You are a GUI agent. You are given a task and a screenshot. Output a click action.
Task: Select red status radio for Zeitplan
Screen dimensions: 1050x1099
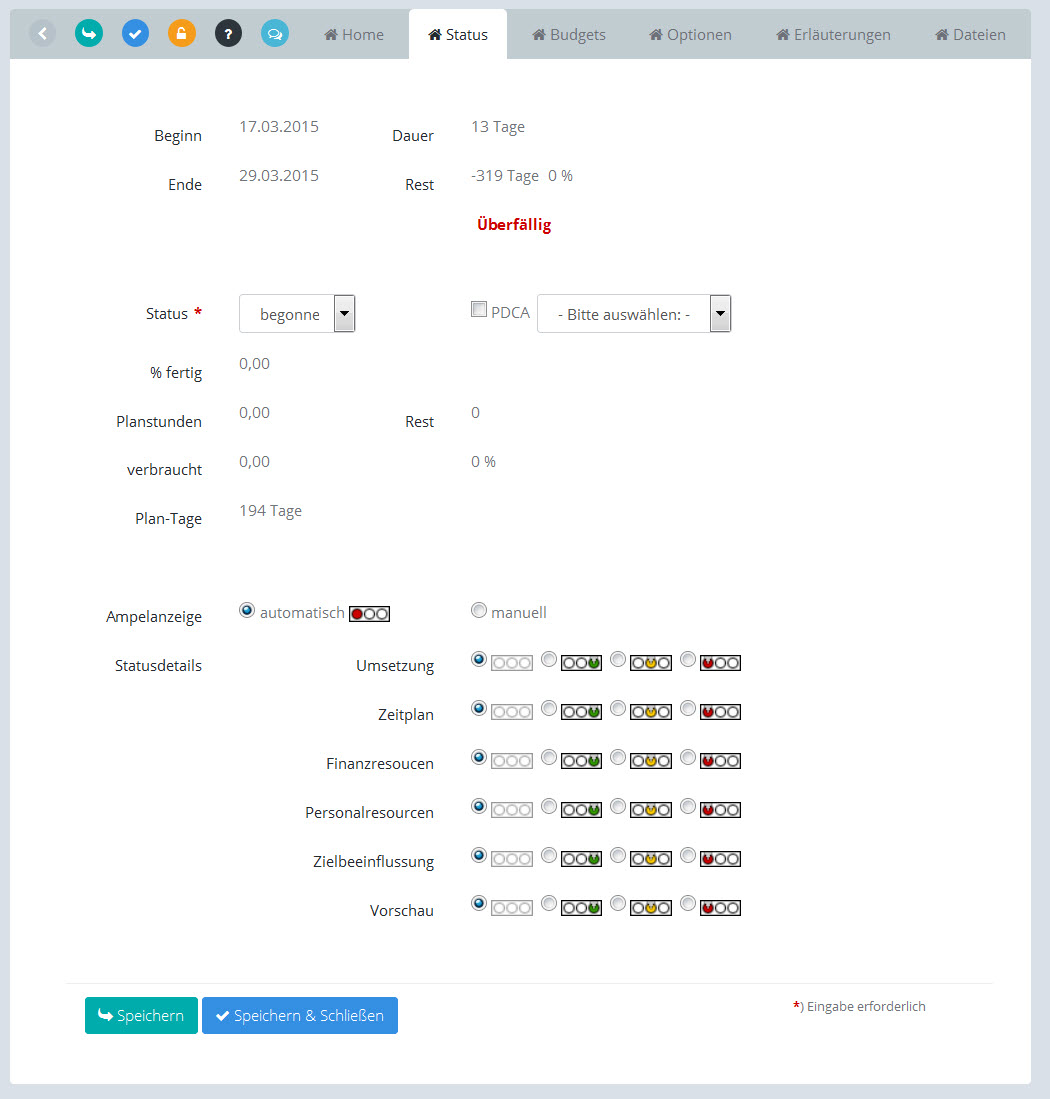coord(688,708)
